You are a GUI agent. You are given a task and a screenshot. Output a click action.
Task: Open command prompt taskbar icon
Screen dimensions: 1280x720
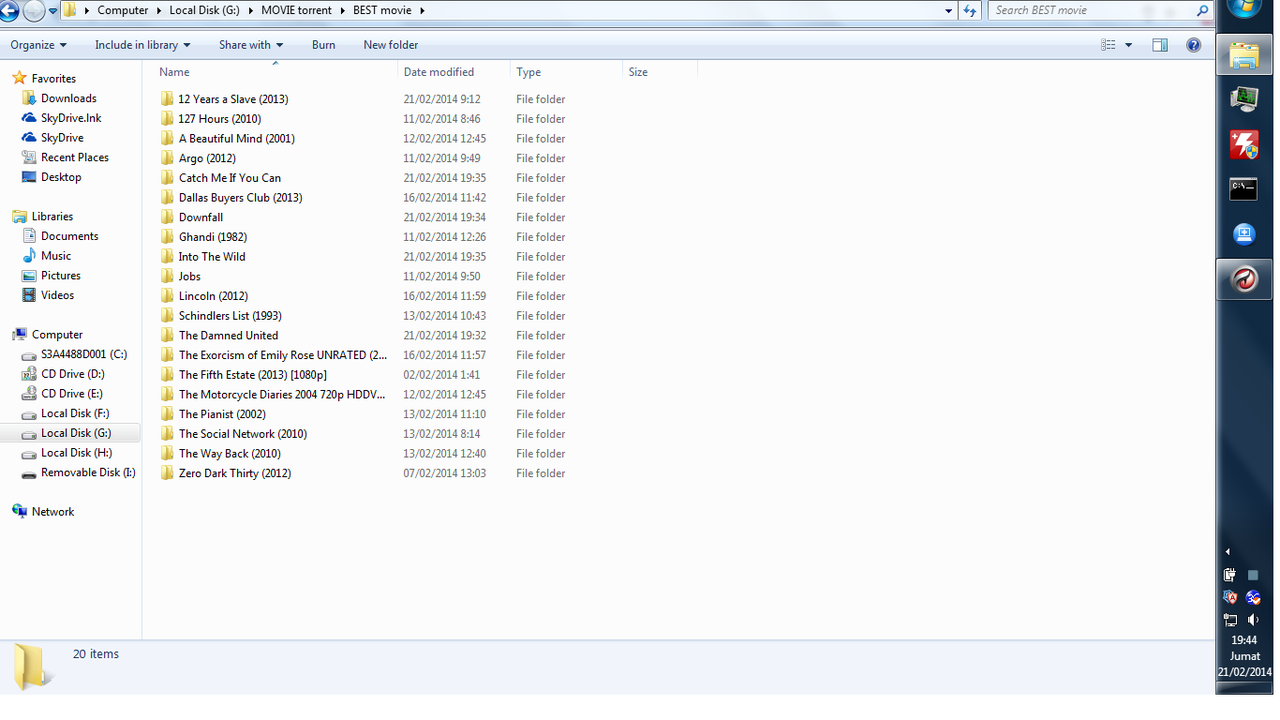coord(1244,188)
